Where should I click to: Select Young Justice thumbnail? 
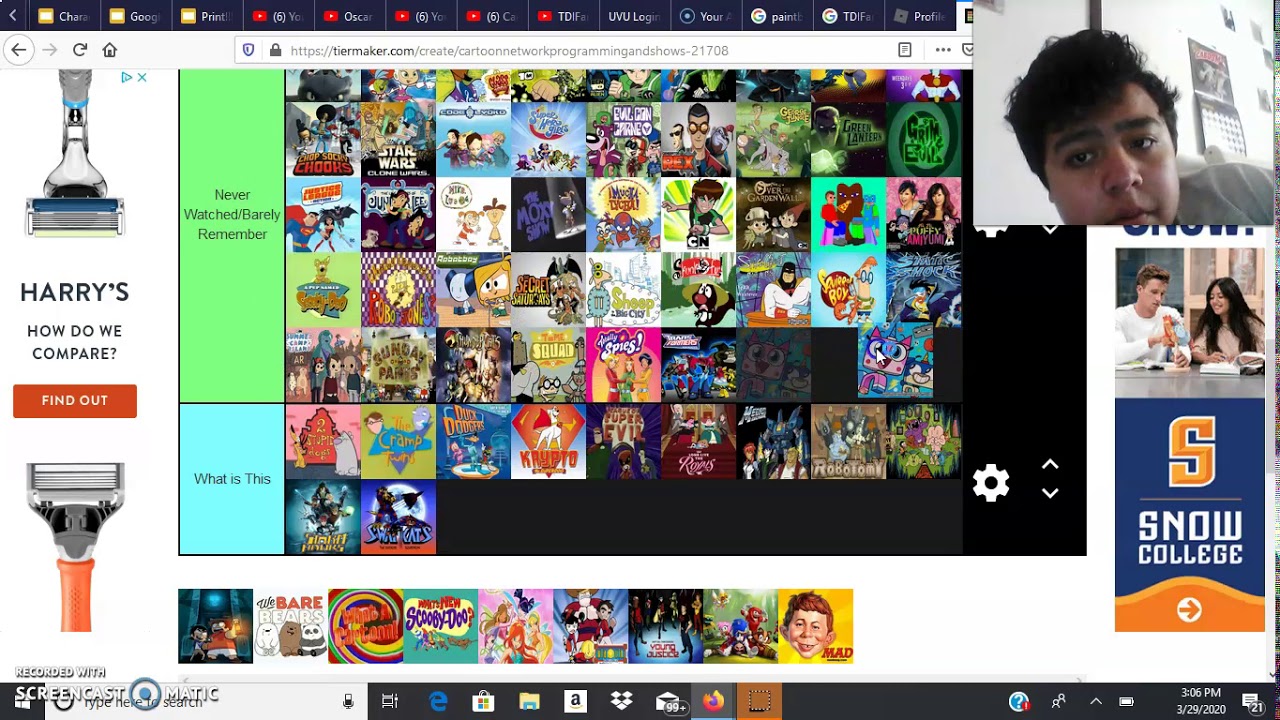(x=665, y=626)
